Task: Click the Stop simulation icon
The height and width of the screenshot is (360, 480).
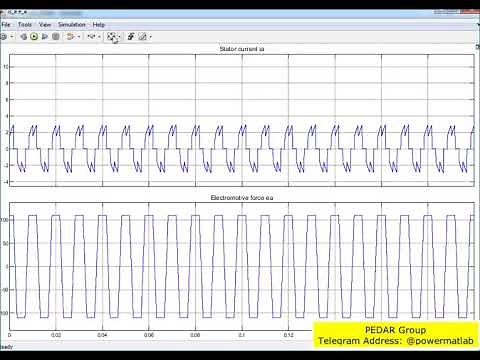Action: click(x=56, y=37)
